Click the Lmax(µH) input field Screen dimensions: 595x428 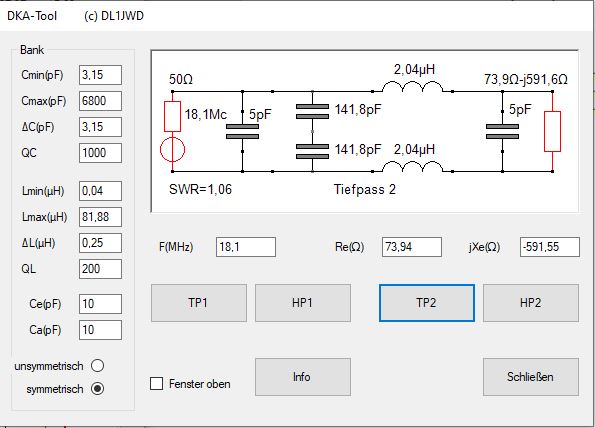click(x=100, y=217)
